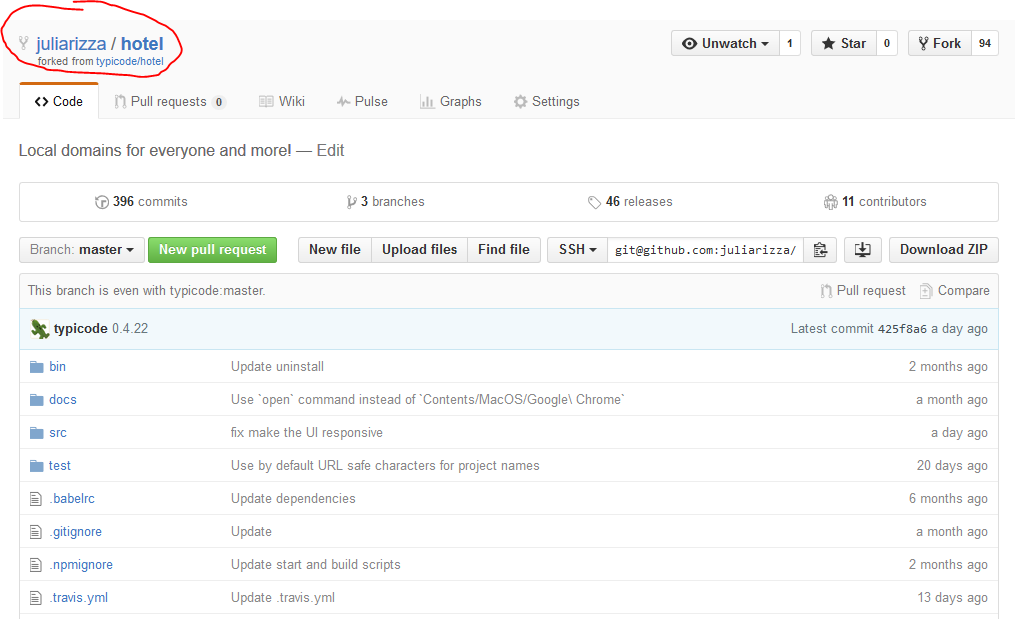Edit the repository description
This screenshot has width=1015, height=619.
click(330, 151)
